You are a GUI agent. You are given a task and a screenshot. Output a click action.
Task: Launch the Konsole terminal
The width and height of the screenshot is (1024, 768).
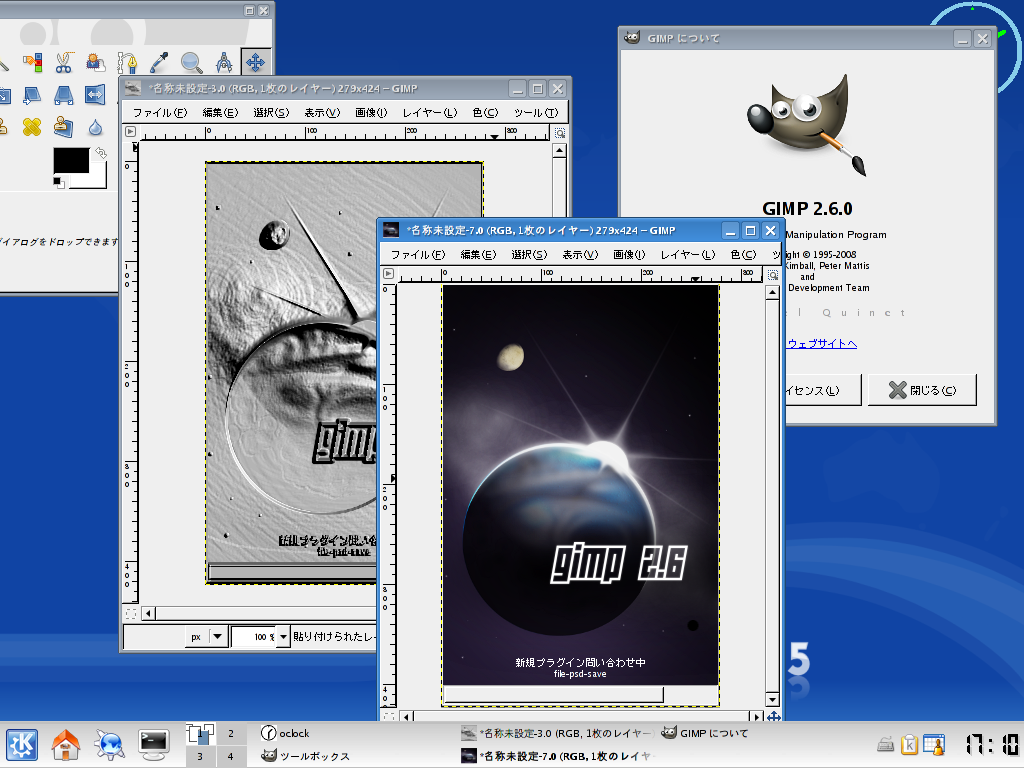point(154,745)
